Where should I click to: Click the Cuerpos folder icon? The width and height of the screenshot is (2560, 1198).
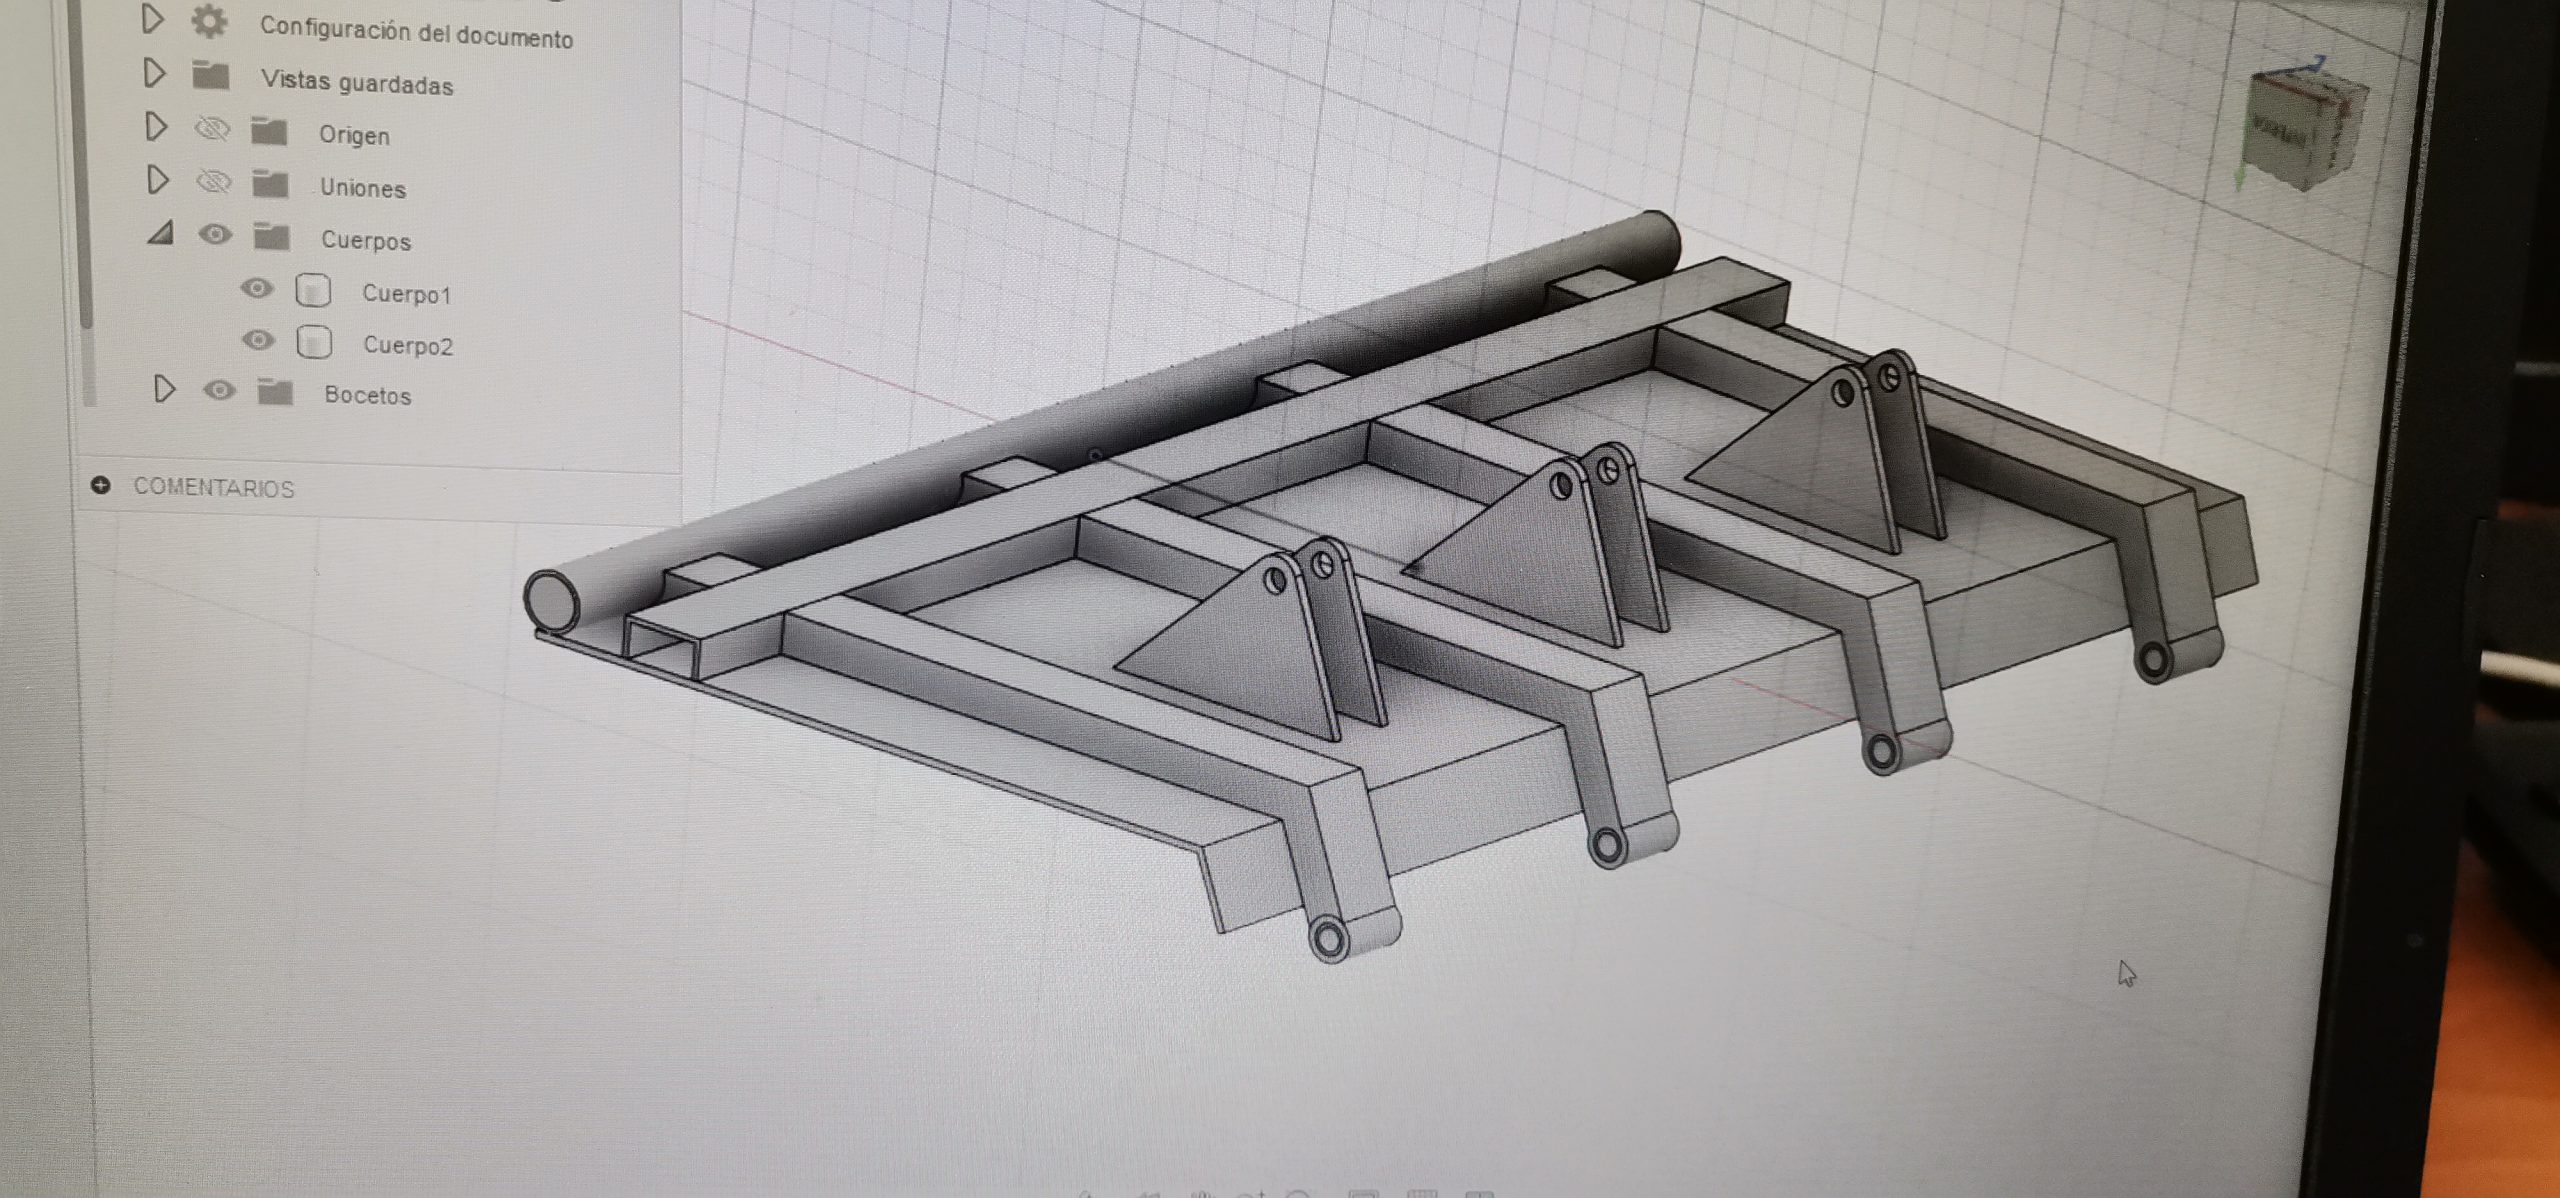[x=271, y=237]
